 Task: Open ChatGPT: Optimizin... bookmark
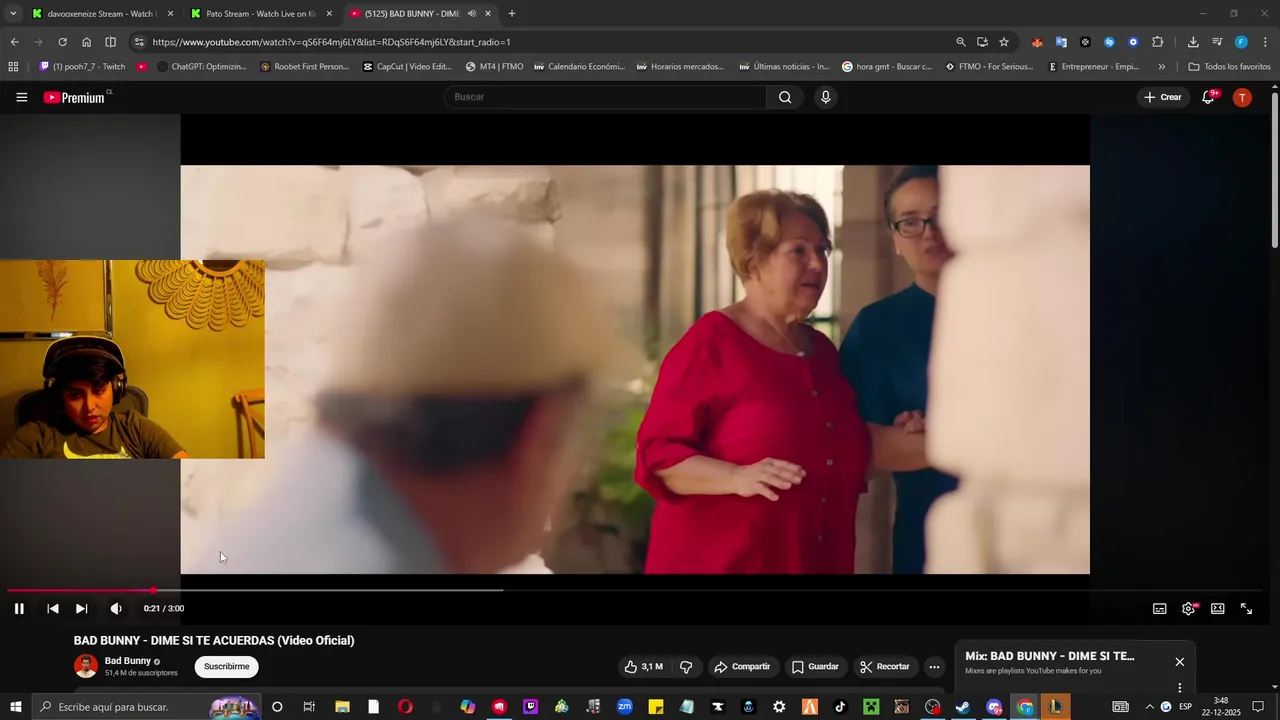click(x=201, y=67)
